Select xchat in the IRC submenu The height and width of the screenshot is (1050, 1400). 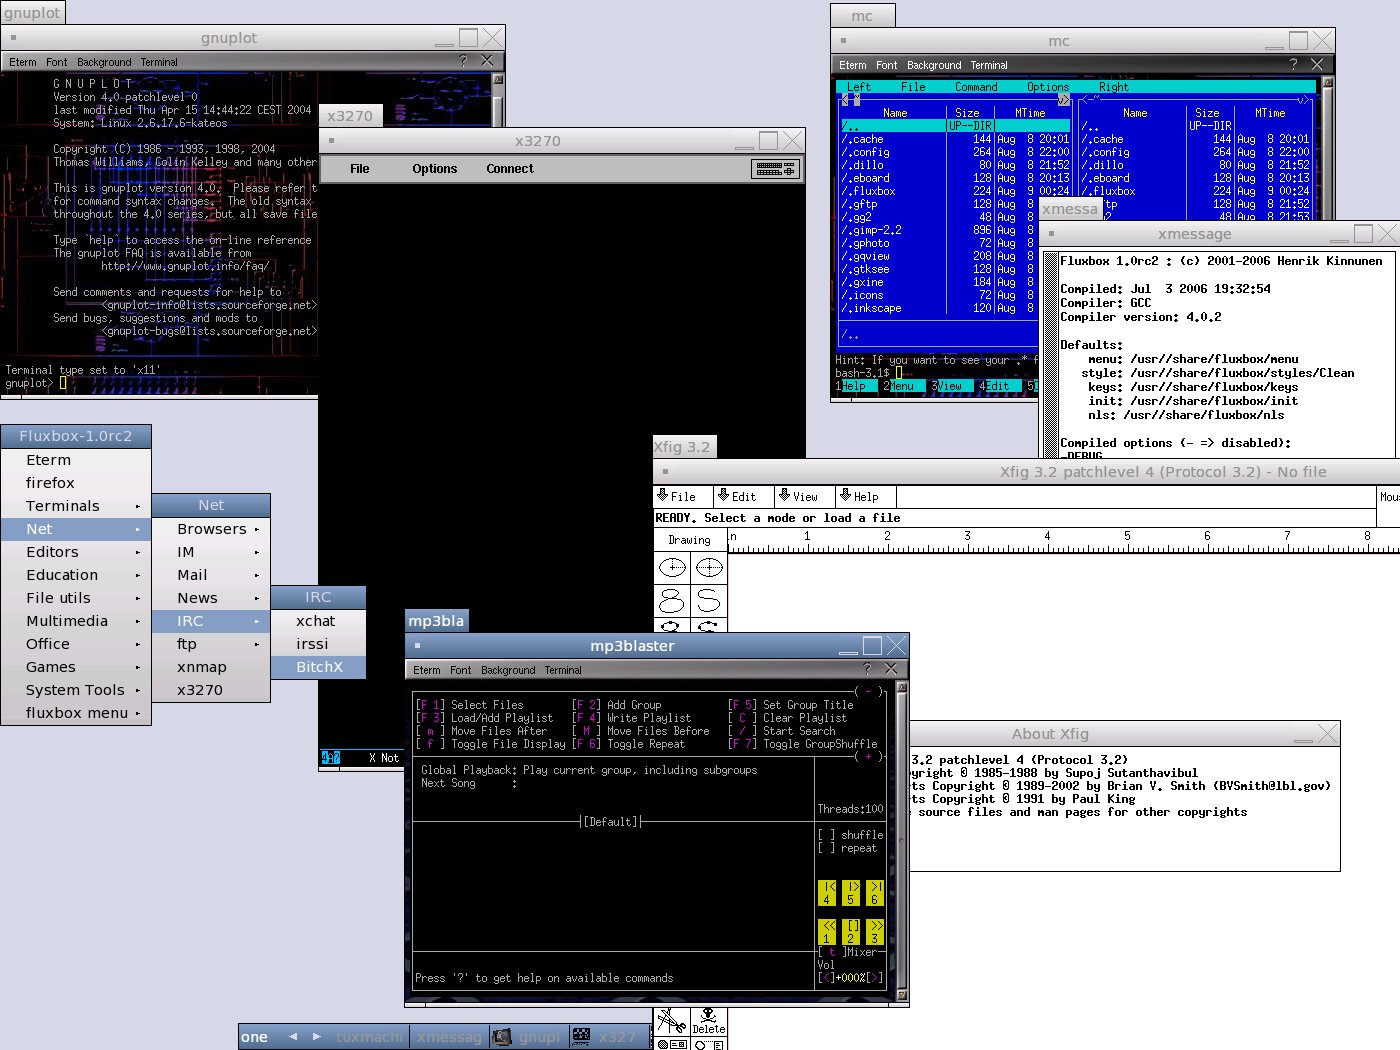pos(318,621)
